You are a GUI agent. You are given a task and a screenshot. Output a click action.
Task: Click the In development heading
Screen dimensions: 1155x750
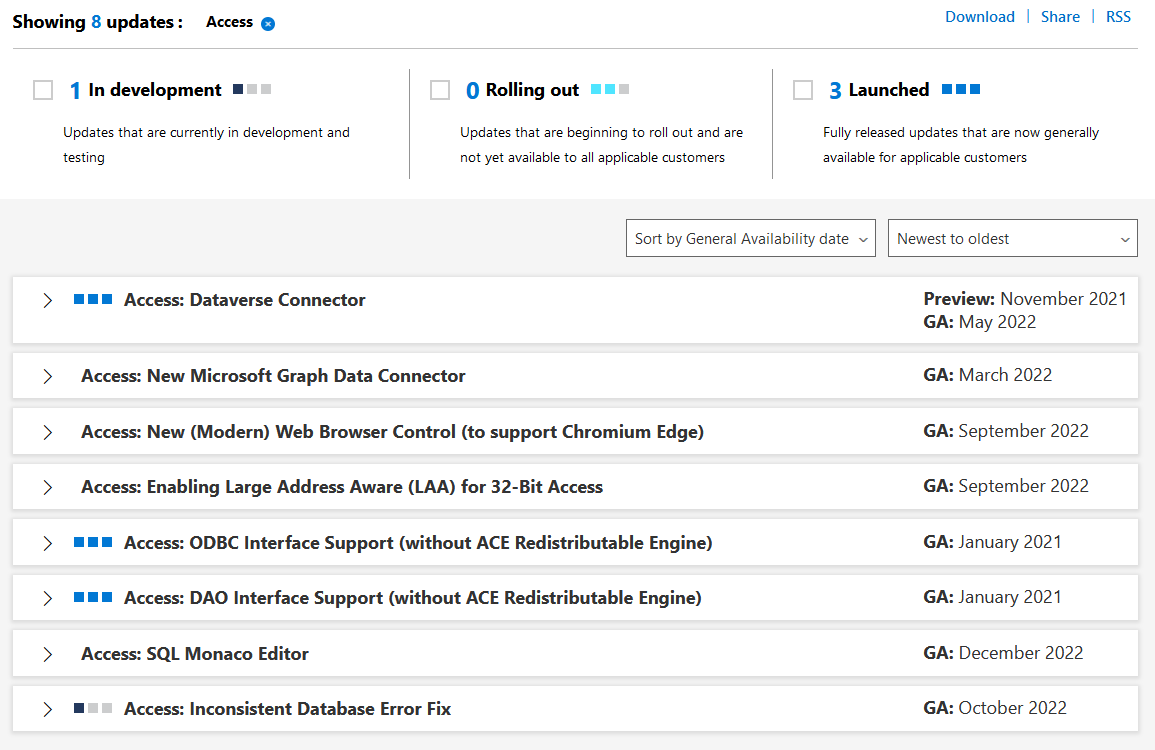(x=155, y=90)
